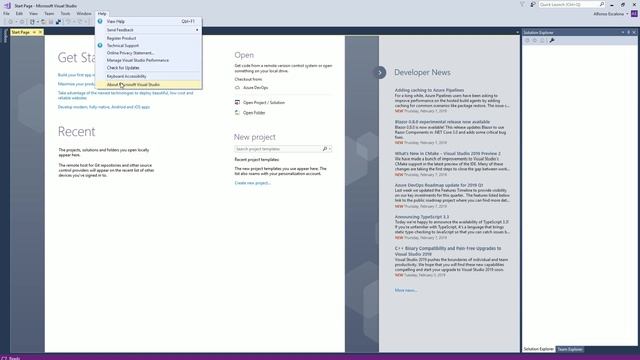Viewport: 640px width, 360px height.
Task: Select Manage Visual Studio Performance
Action: 149,60
